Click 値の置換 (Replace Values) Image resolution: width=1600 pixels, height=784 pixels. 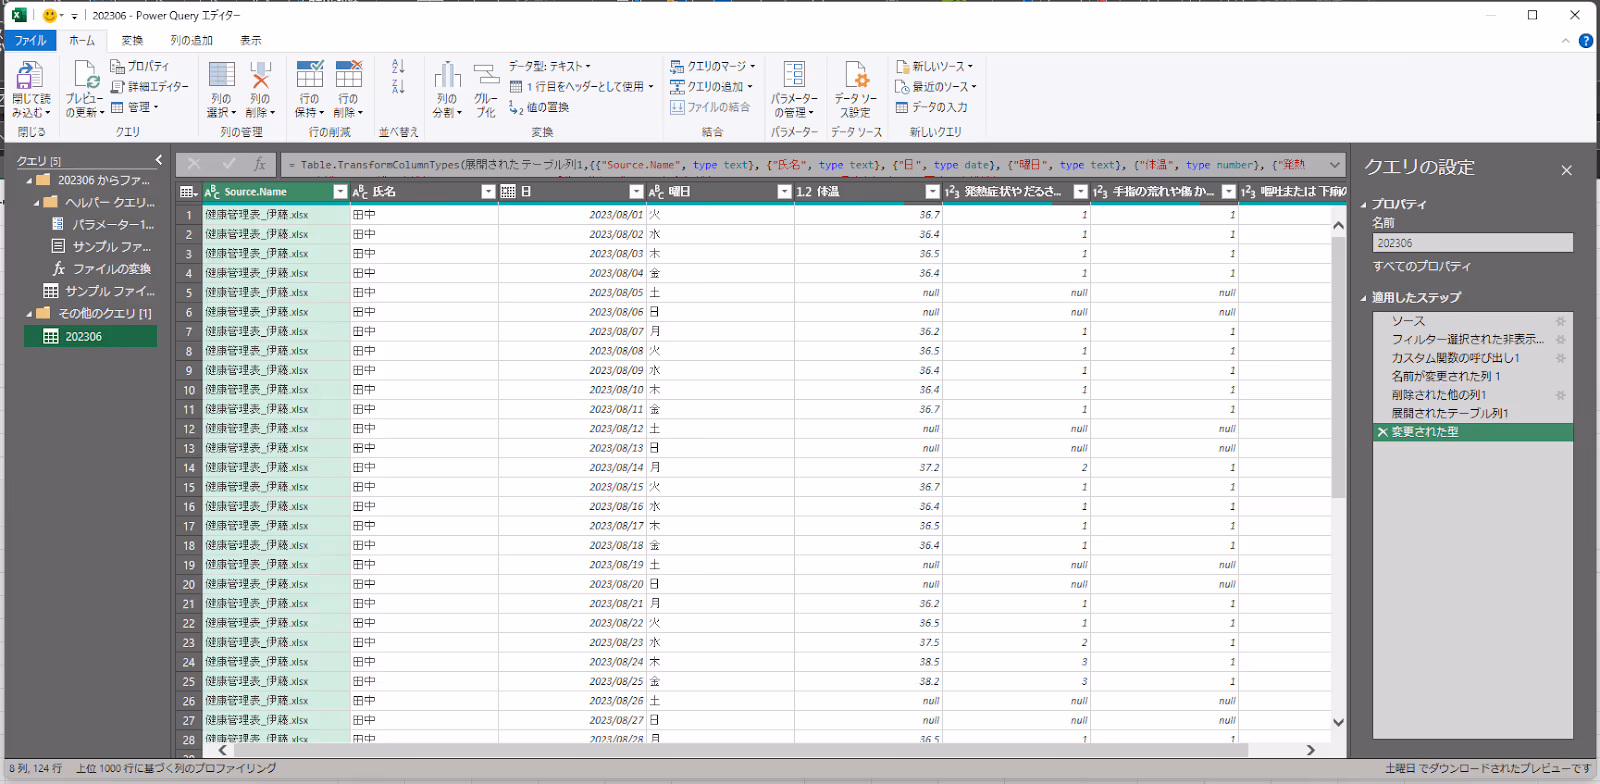539,107
